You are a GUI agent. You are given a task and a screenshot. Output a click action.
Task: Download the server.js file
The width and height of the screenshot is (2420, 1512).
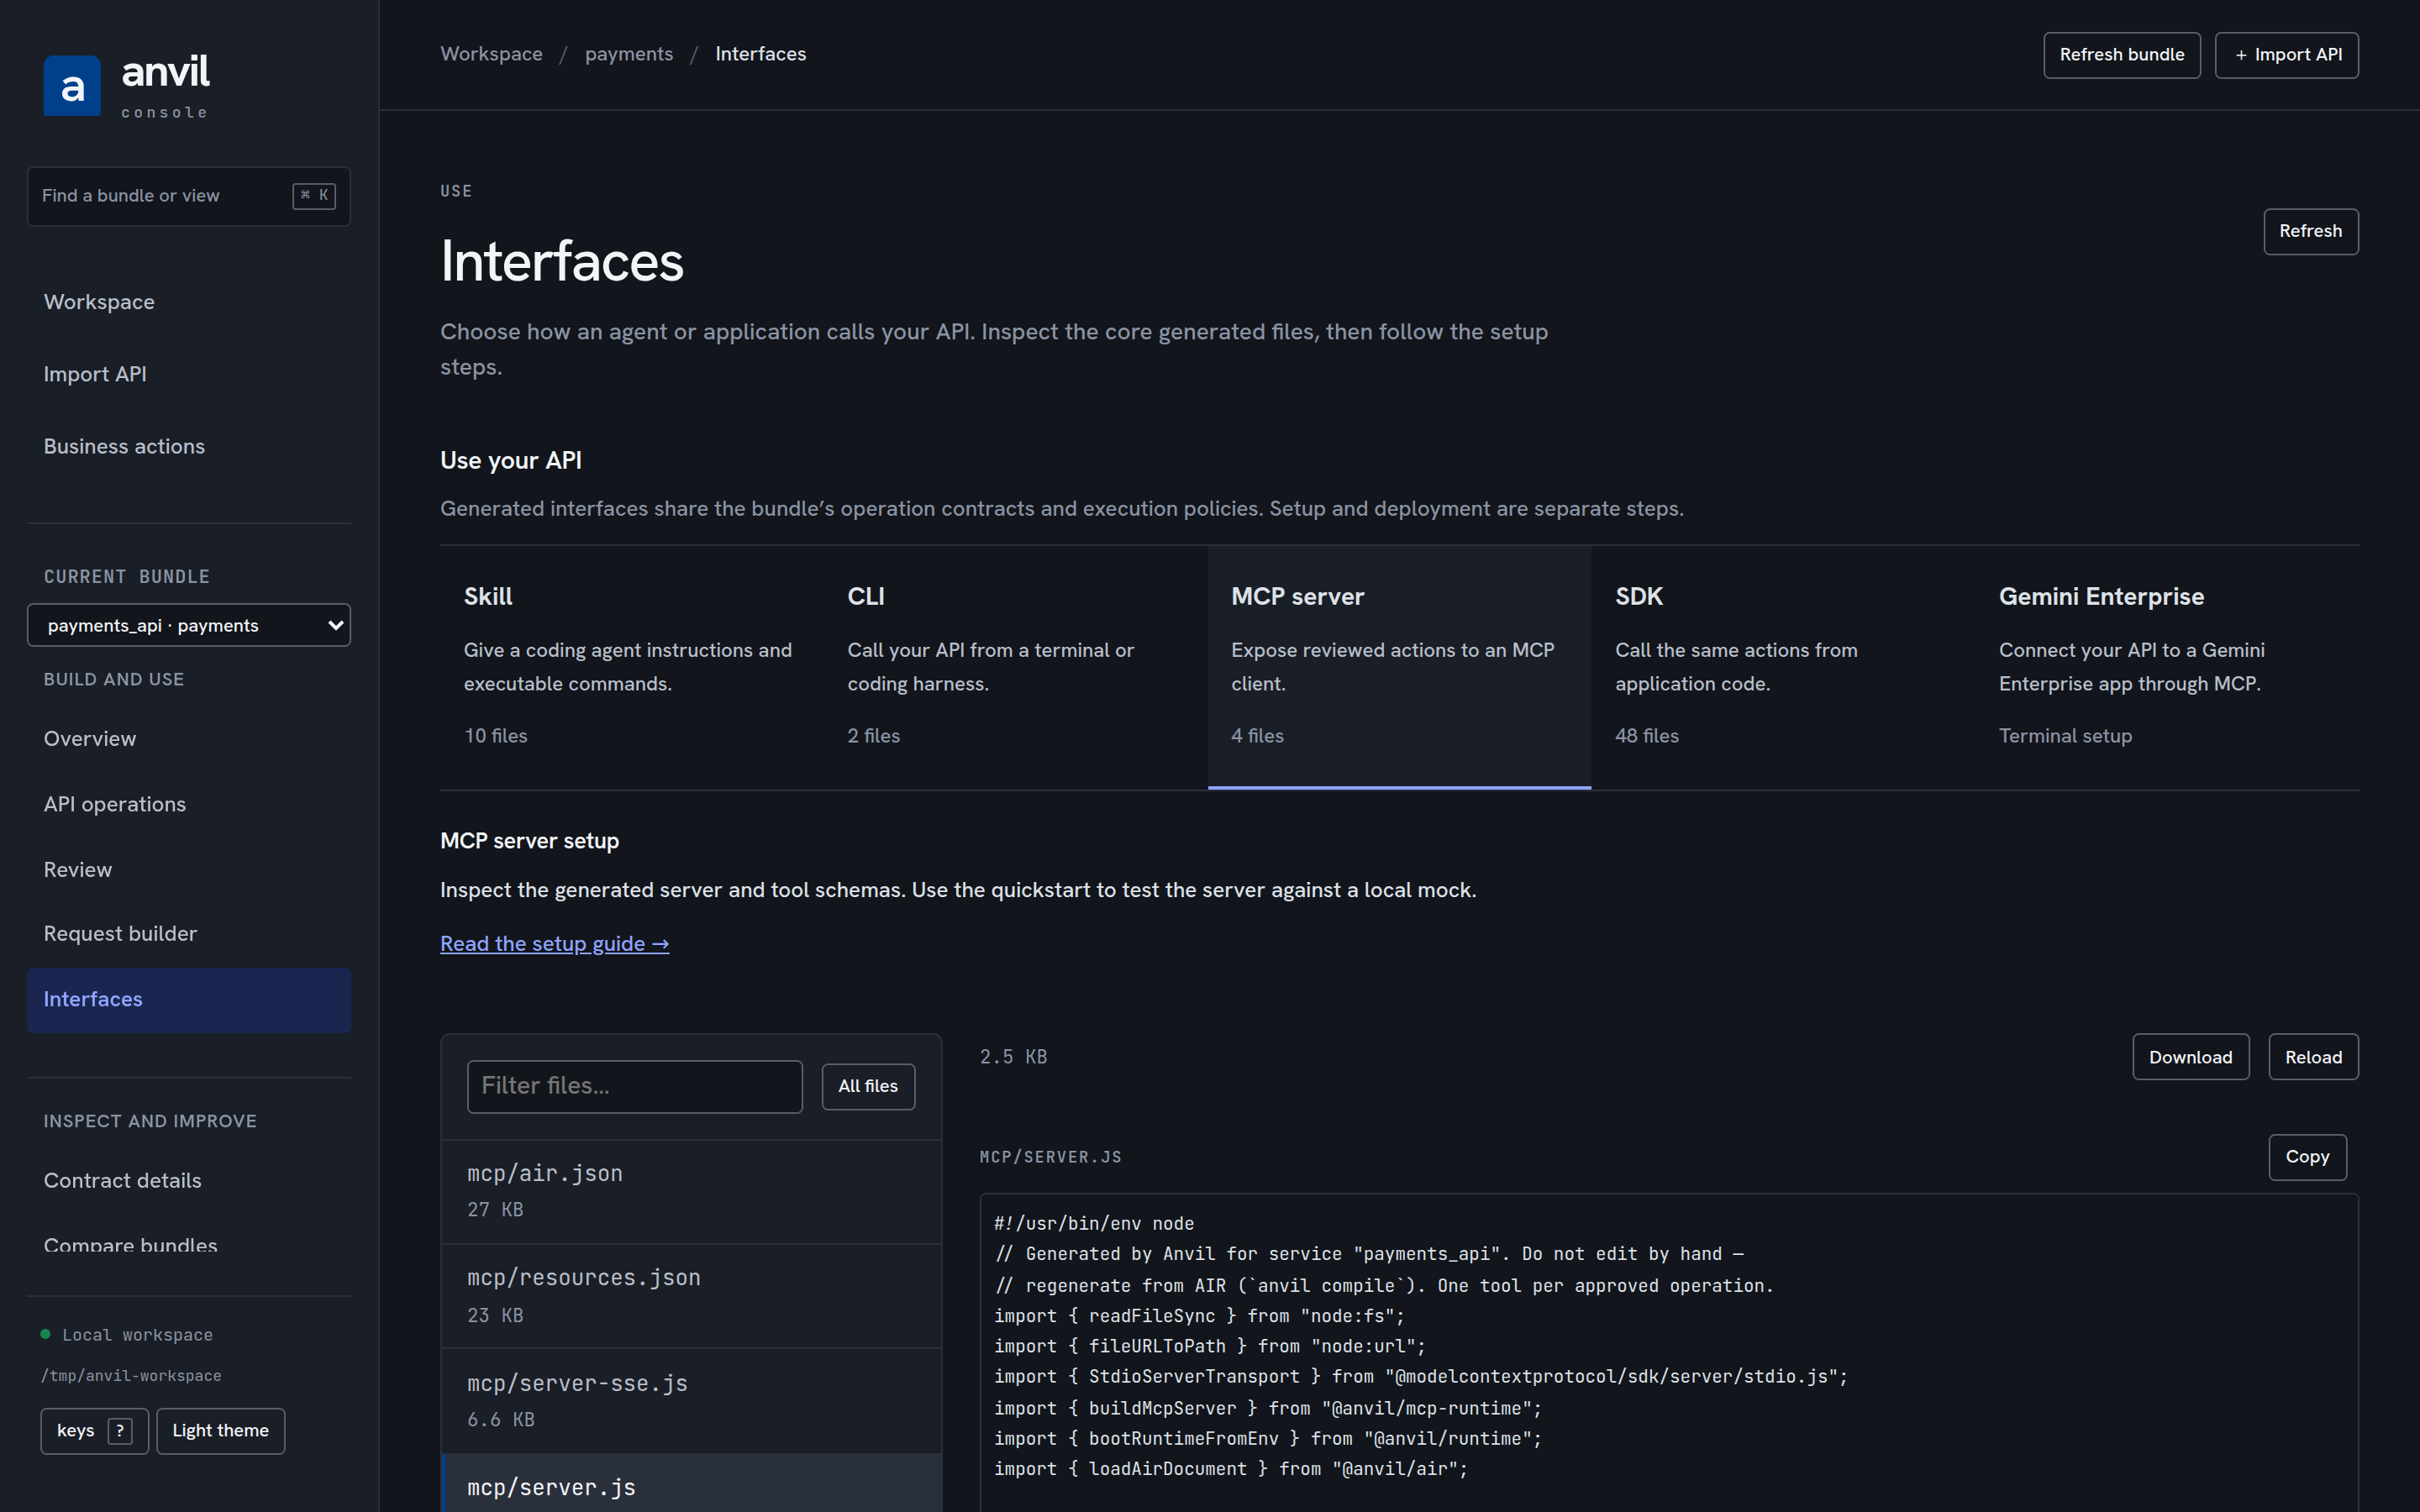tap(2191, 1057)
